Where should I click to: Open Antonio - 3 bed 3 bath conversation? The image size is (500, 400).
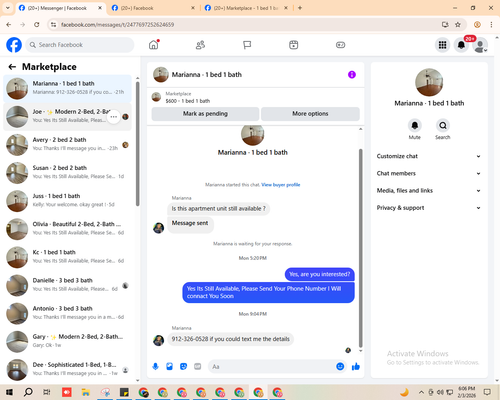pos(68,314)
